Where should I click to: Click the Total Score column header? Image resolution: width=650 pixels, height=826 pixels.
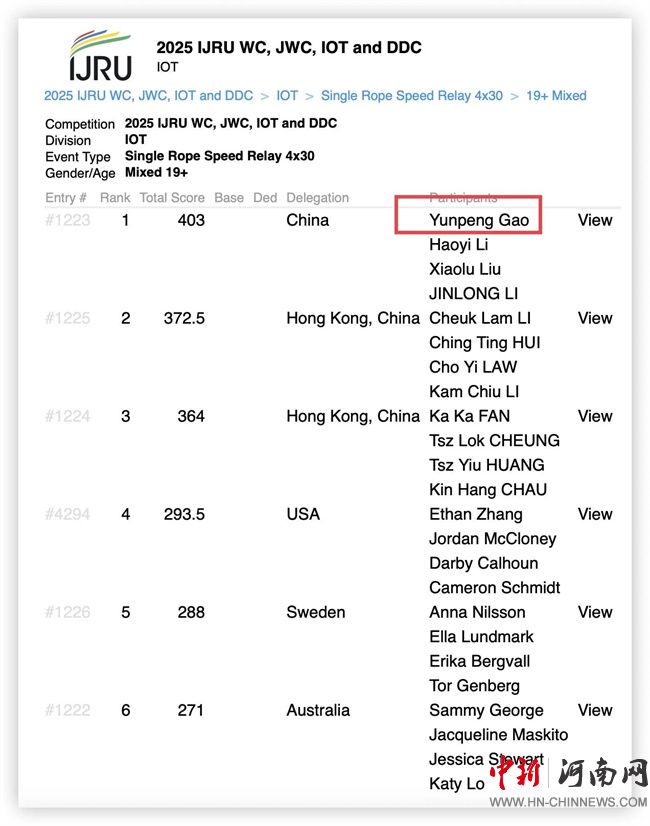[x=172, y=198]
